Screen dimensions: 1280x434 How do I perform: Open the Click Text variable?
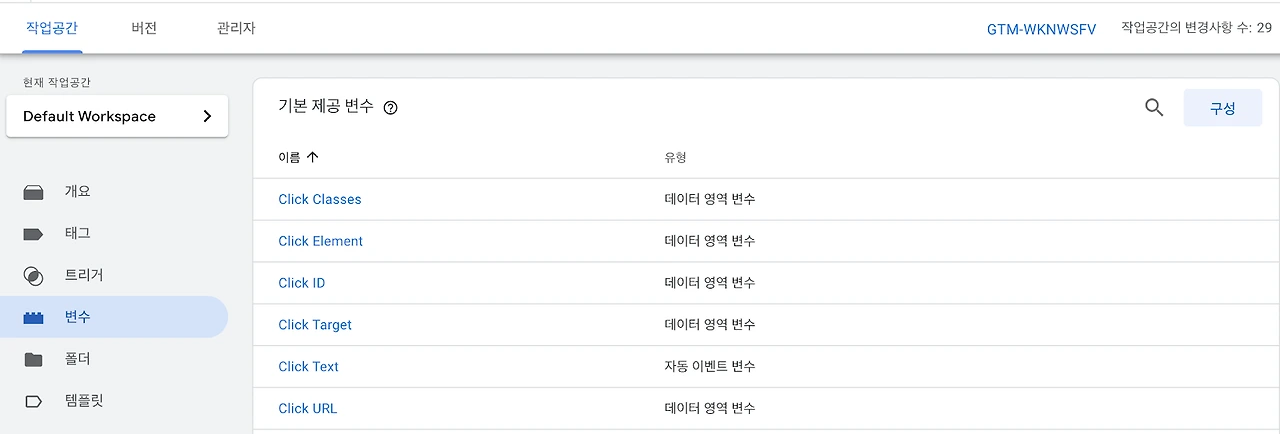pos(308,366)
